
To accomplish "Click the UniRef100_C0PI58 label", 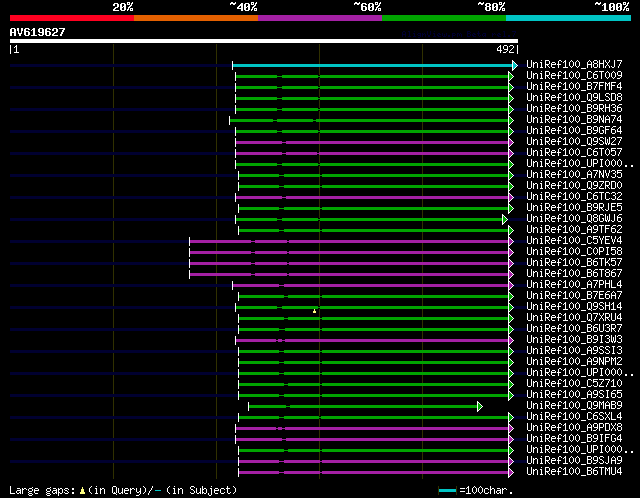I will point(574,252).
